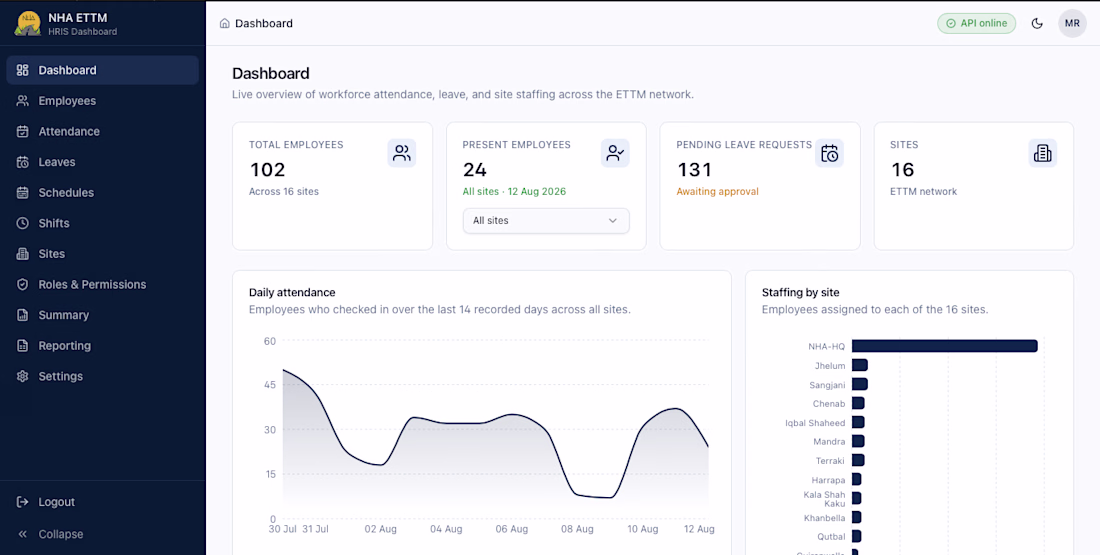The width and height of the screenshot is (1100, 555).
Task: Click the Mandra site label
Action: click(829, 441)
